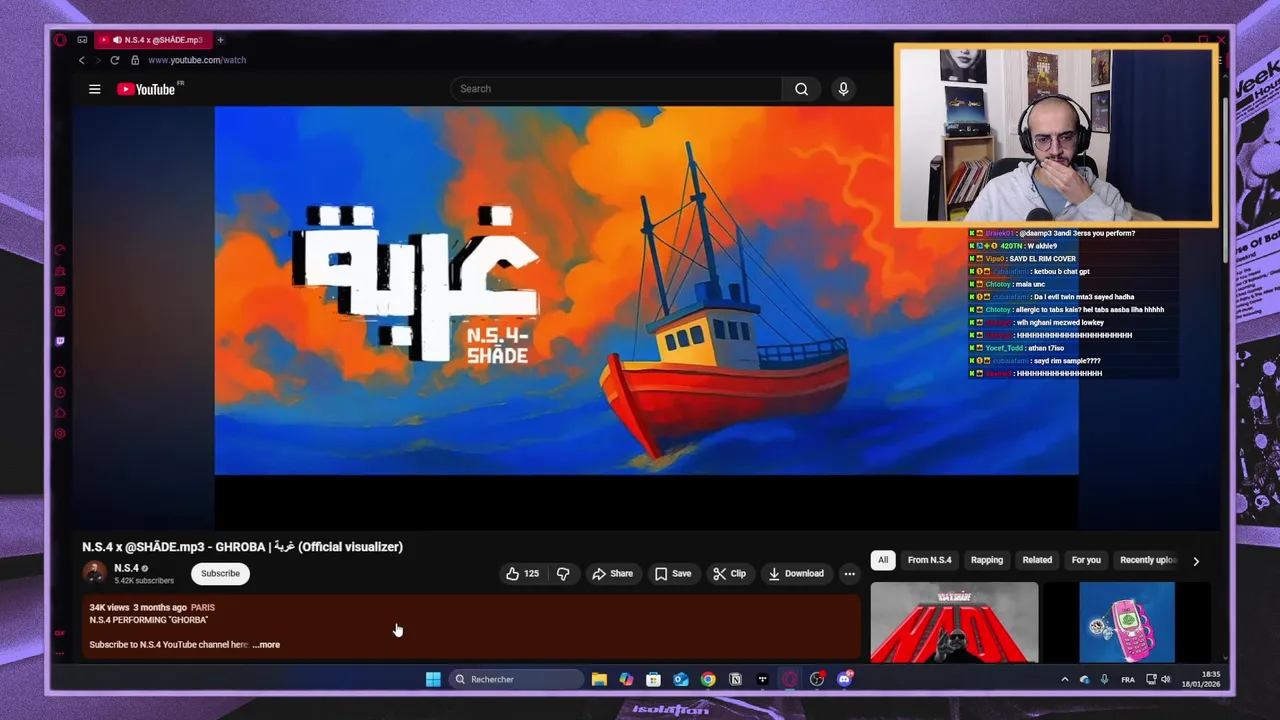Open the red recommended video thumbnail
Viewport: 1280px width, 720px height.
coord(954,623)
